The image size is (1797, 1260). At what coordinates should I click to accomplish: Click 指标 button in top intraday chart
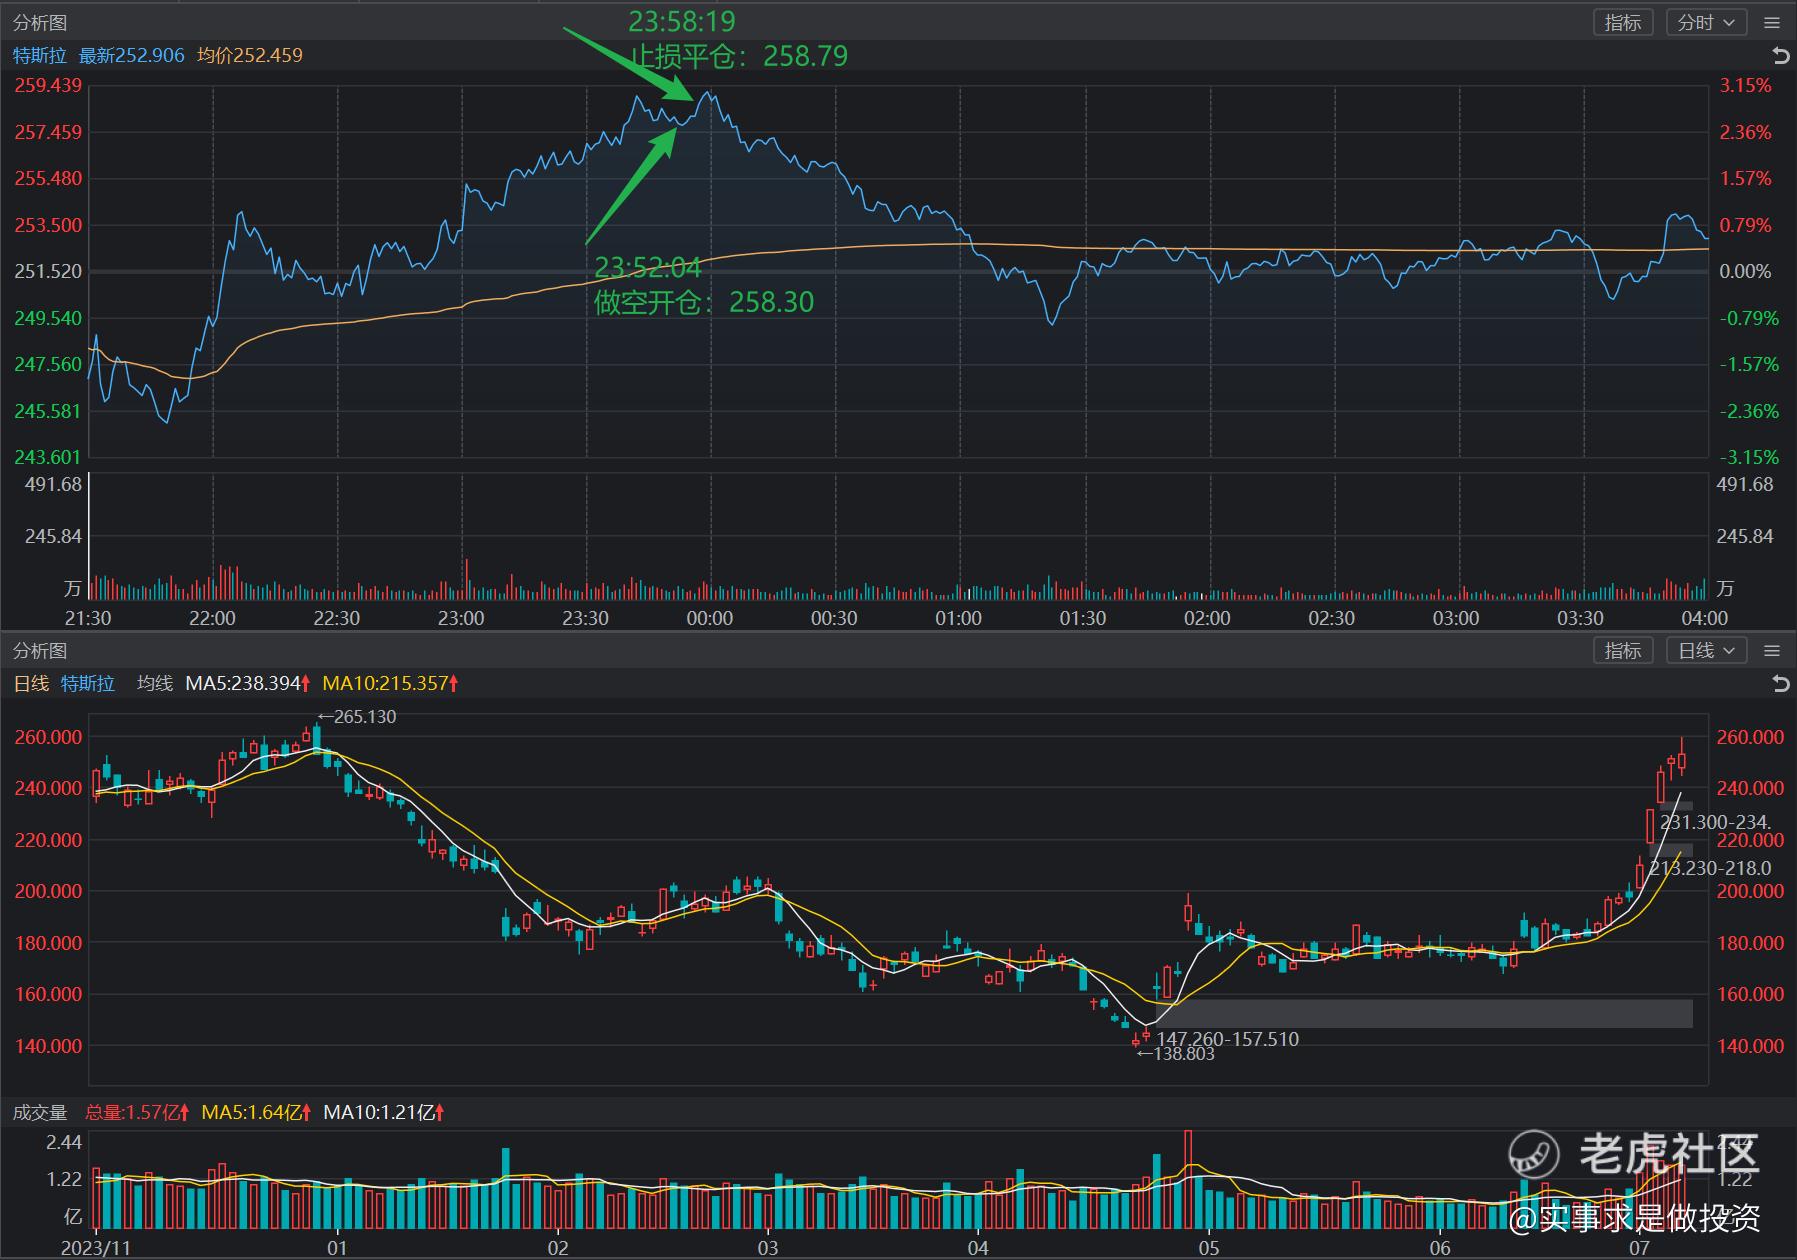[1622, 22]
